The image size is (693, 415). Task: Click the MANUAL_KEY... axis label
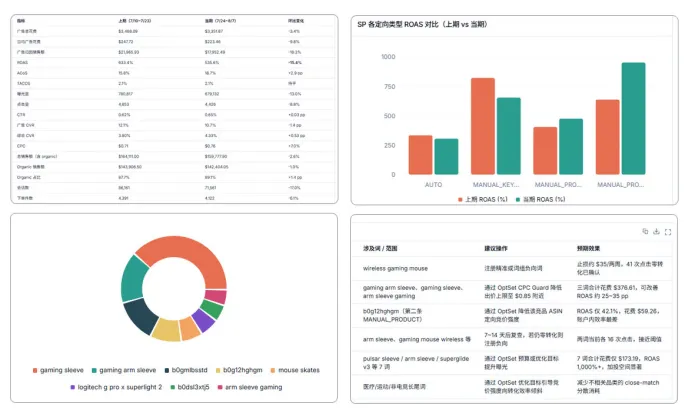(x=496, y=185)
